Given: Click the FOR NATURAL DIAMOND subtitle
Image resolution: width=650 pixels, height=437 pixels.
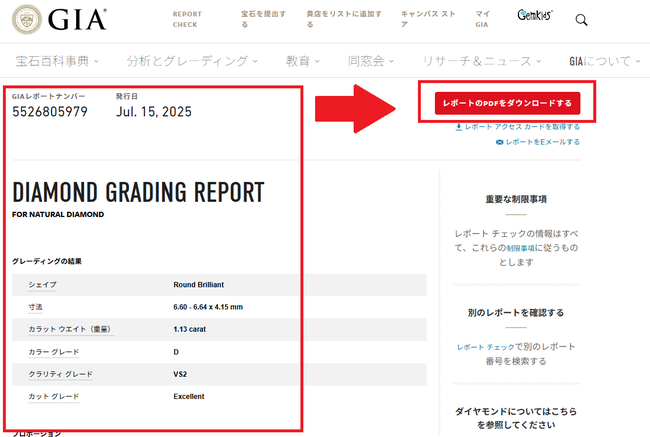Looking at the screenshot, I should click(x=58, y=214).
